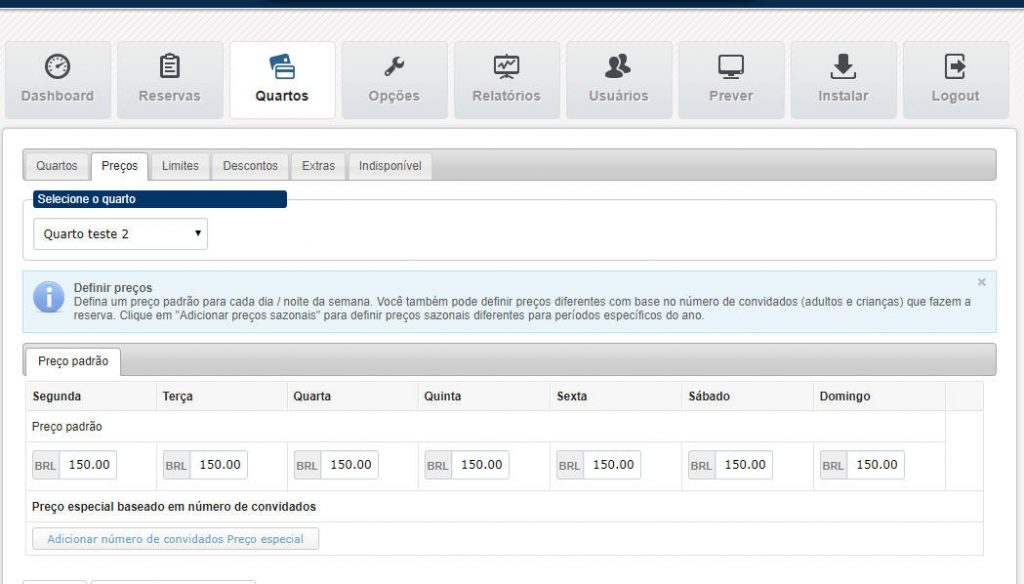Viewport: 1024px width, 584px height.
Task: Click the Logout exit icon
Action: coord(955,67)
